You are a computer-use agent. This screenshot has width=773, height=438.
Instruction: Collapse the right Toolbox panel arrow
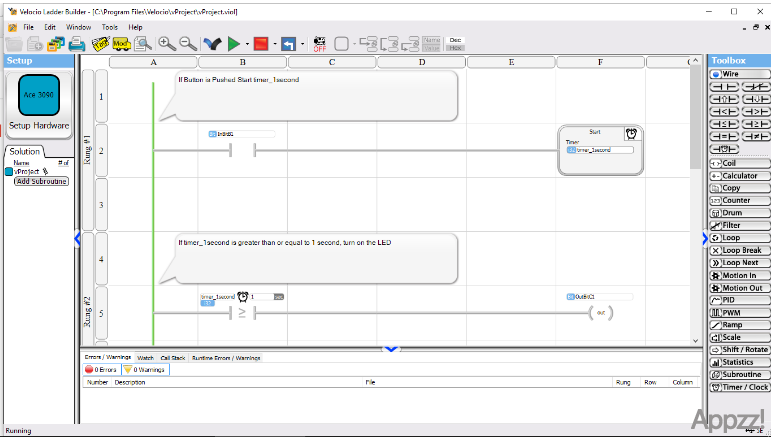(705, 239)
